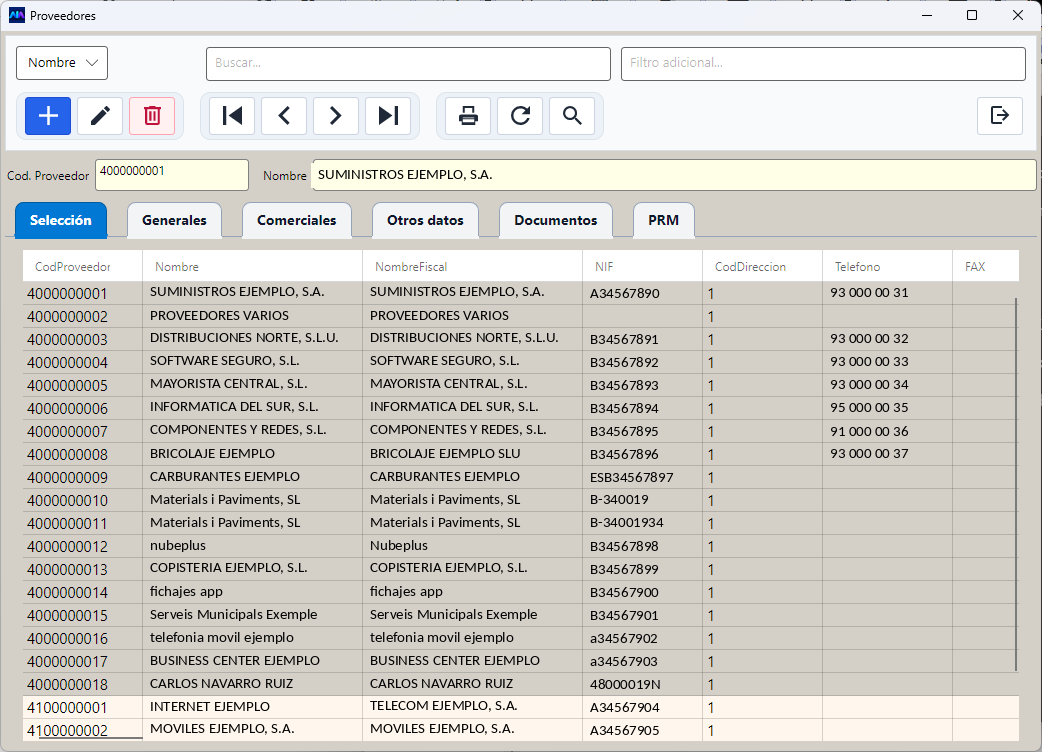Click the nubeplus name cell
The image size is (1042, 752).
[x=253, y=546]
